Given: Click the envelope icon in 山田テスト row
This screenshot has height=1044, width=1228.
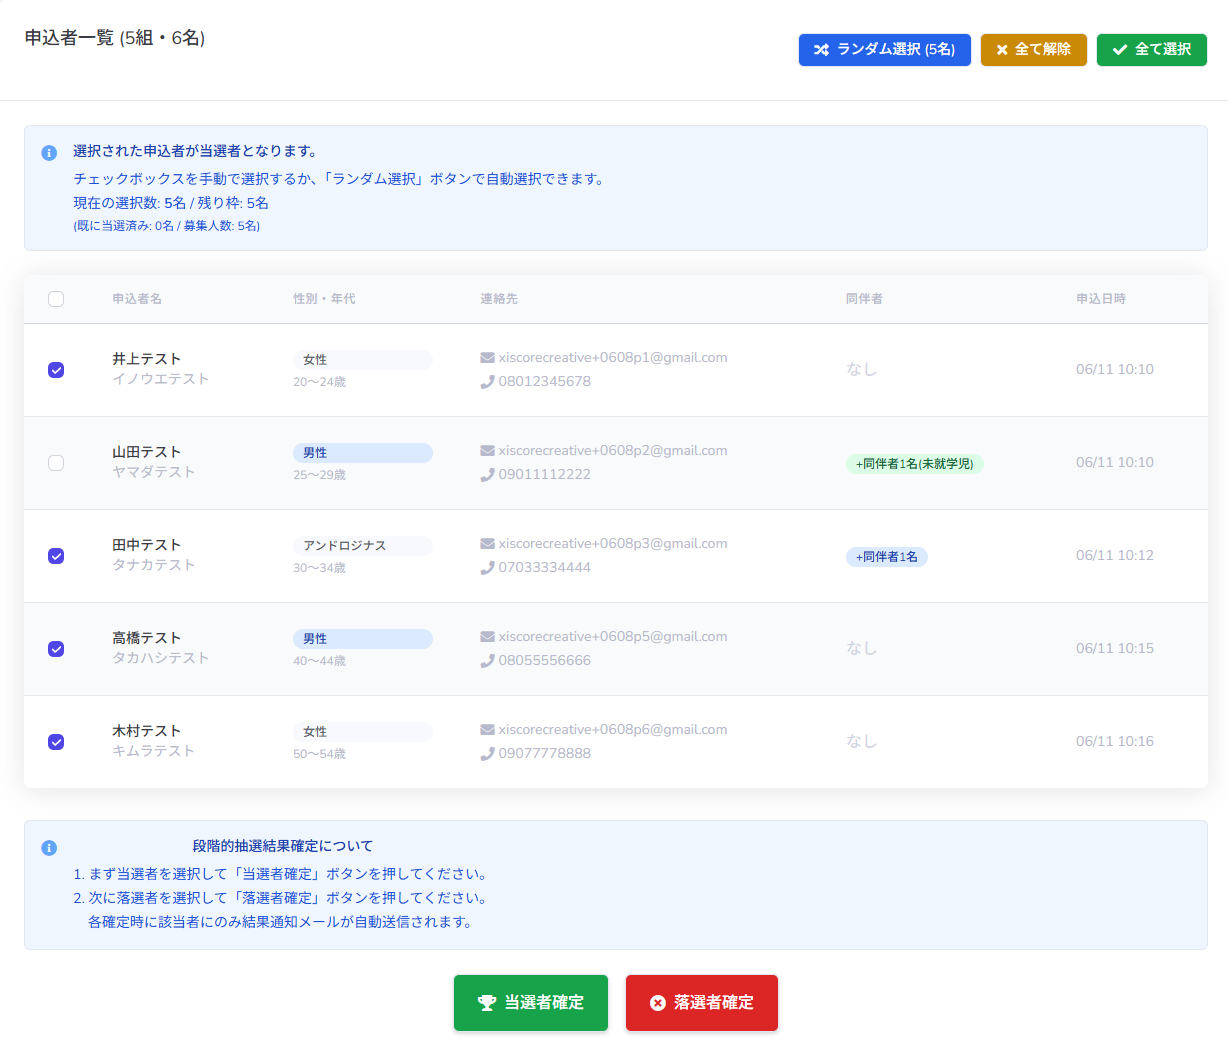Looking at the screenshot, I should pyautogui.click(x=487, y=451).
